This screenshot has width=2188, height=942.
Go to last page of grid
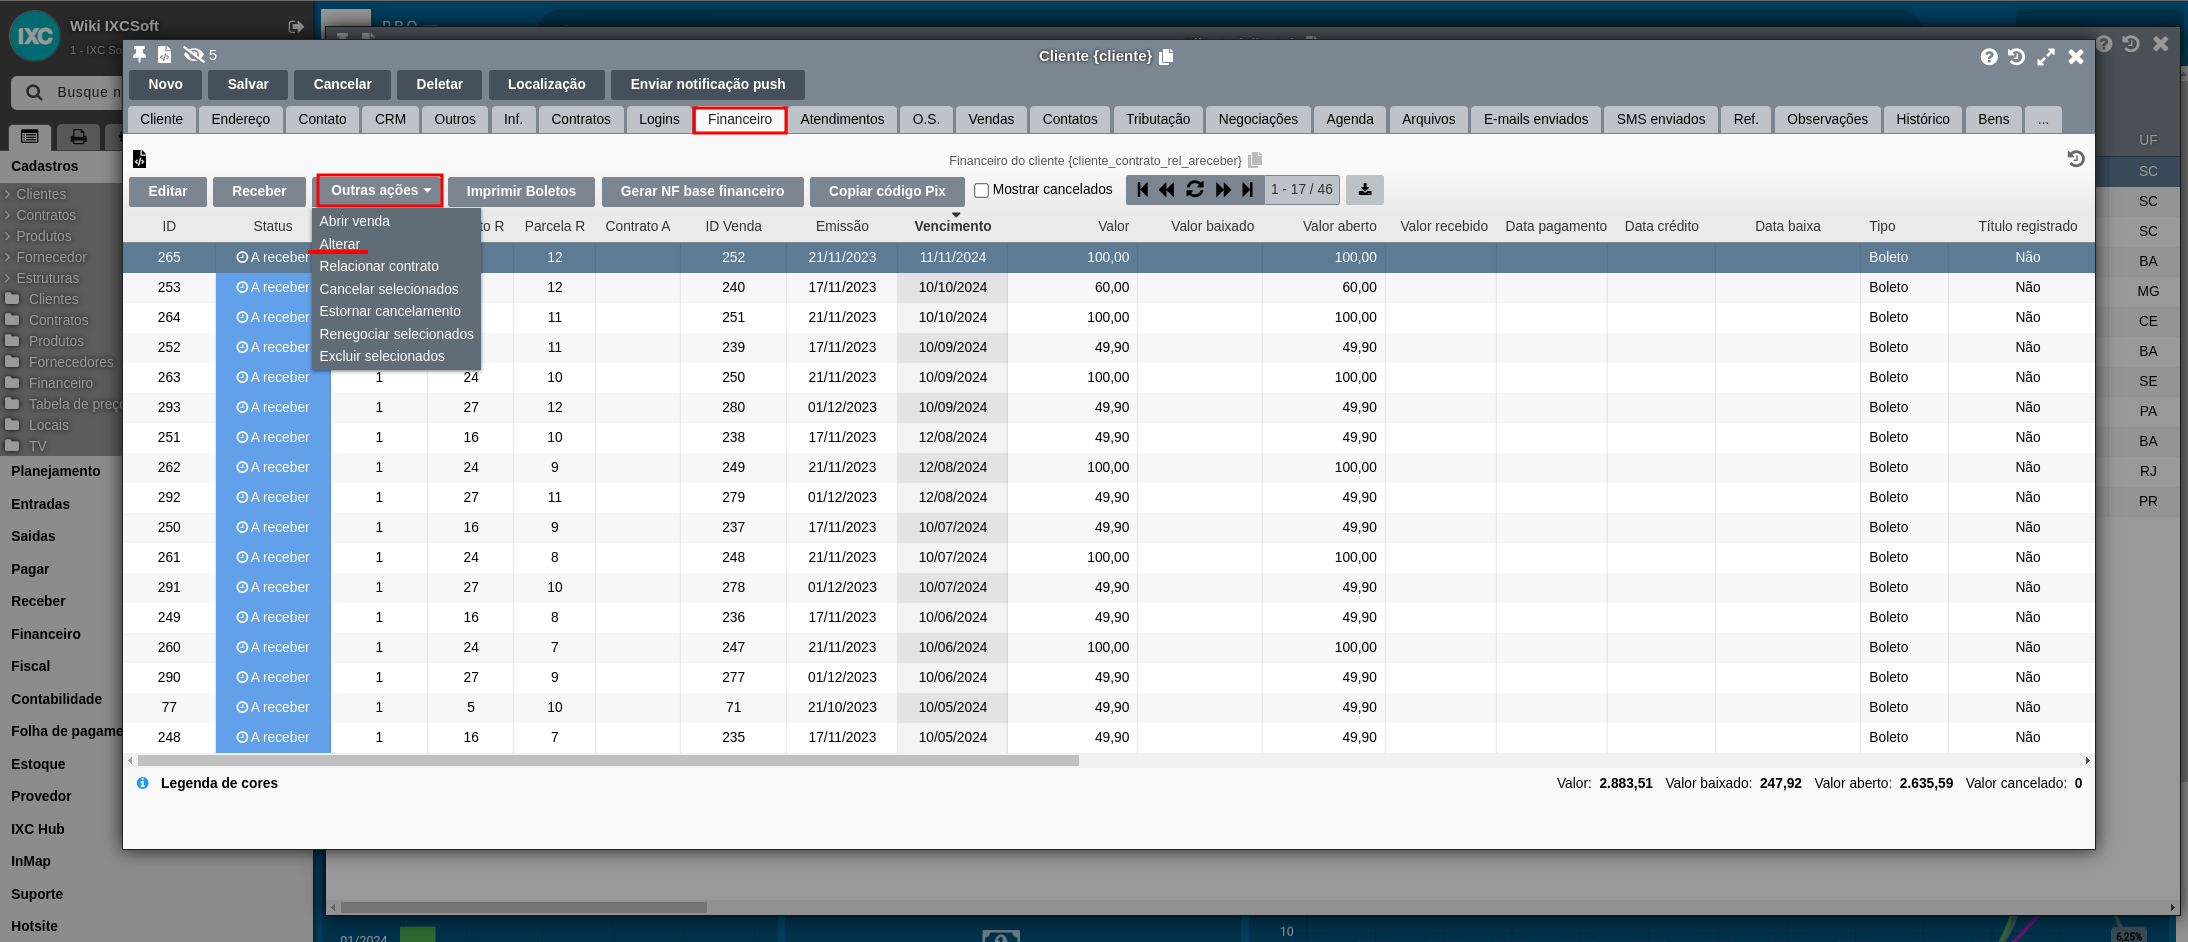tap(1247, 189)
